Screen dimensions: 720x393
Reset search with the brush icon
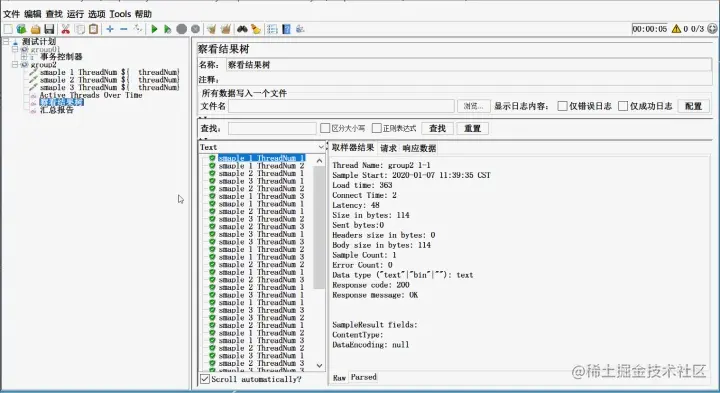click(x=256, y=29)
